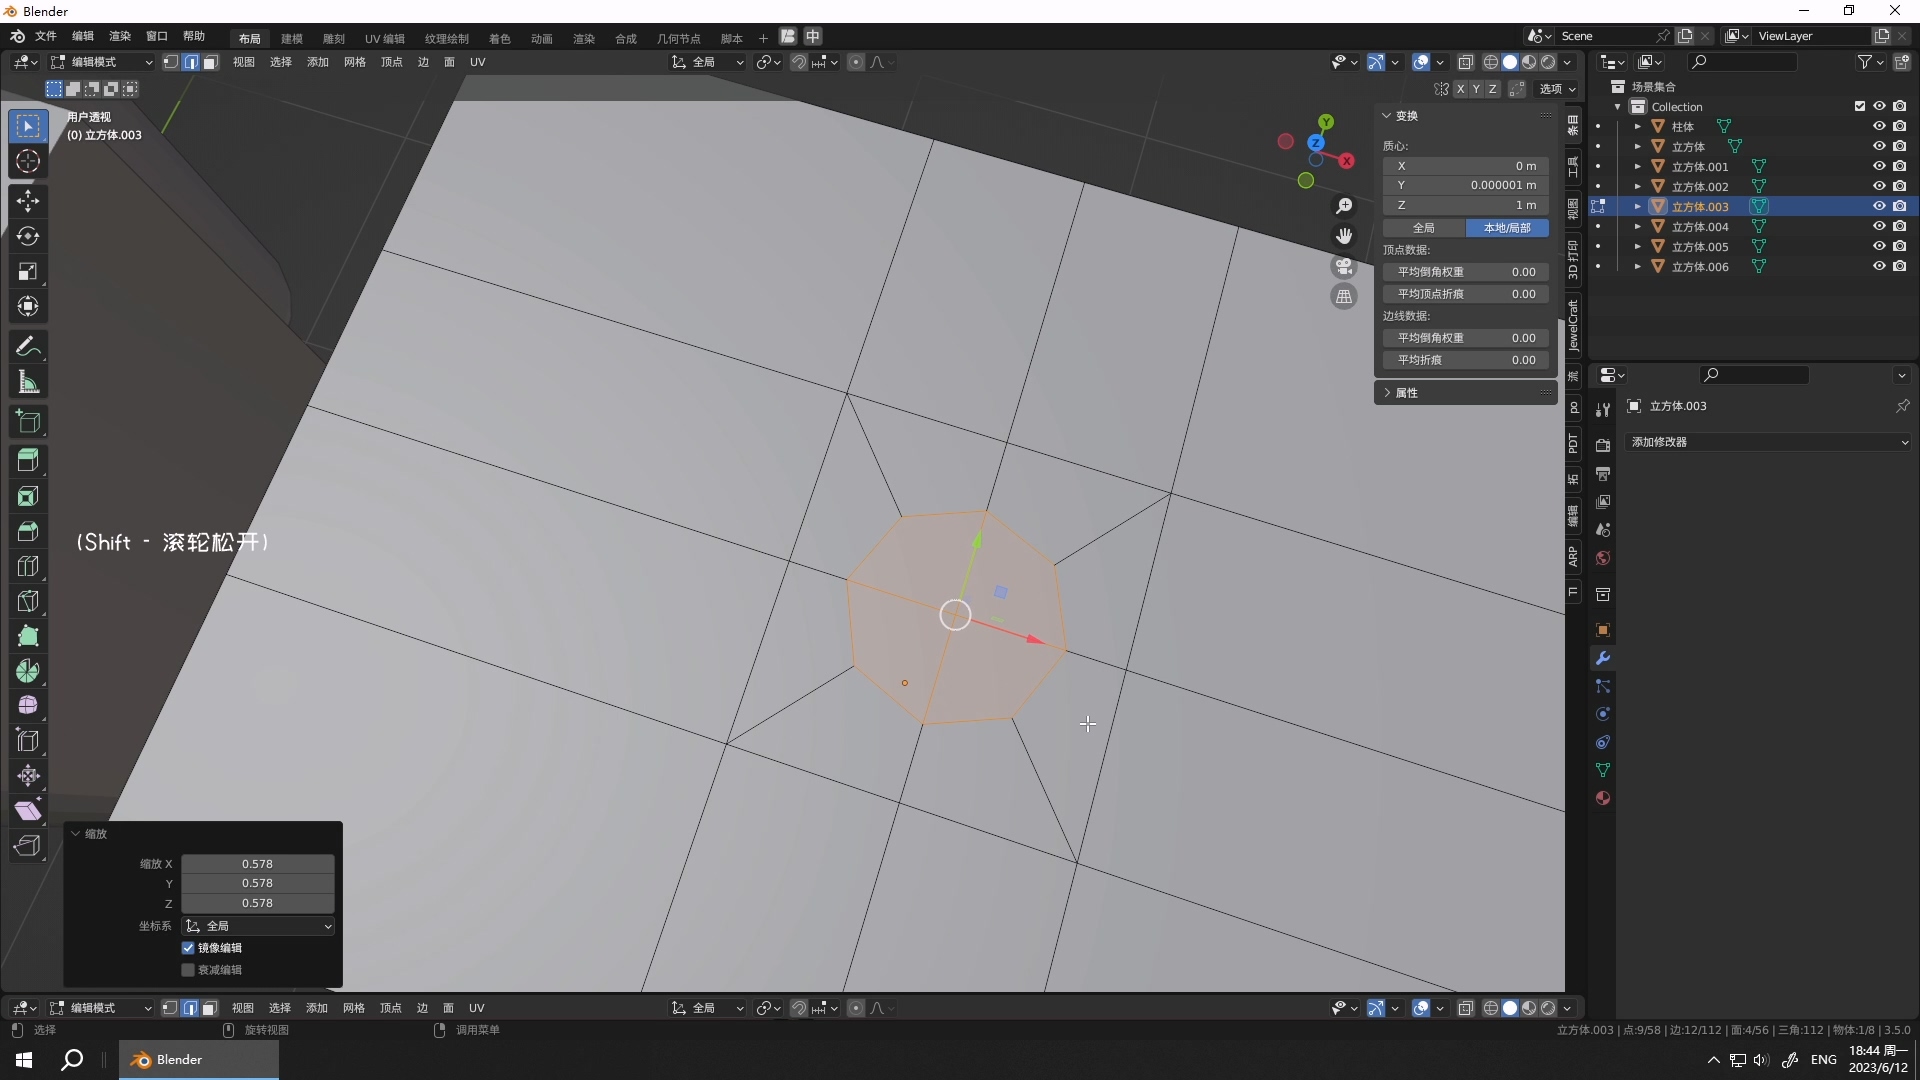This screenshot has height=1080, width=1920.
Task: Open the 添加修改器 dropdown
Action: tap(1768, 442)
